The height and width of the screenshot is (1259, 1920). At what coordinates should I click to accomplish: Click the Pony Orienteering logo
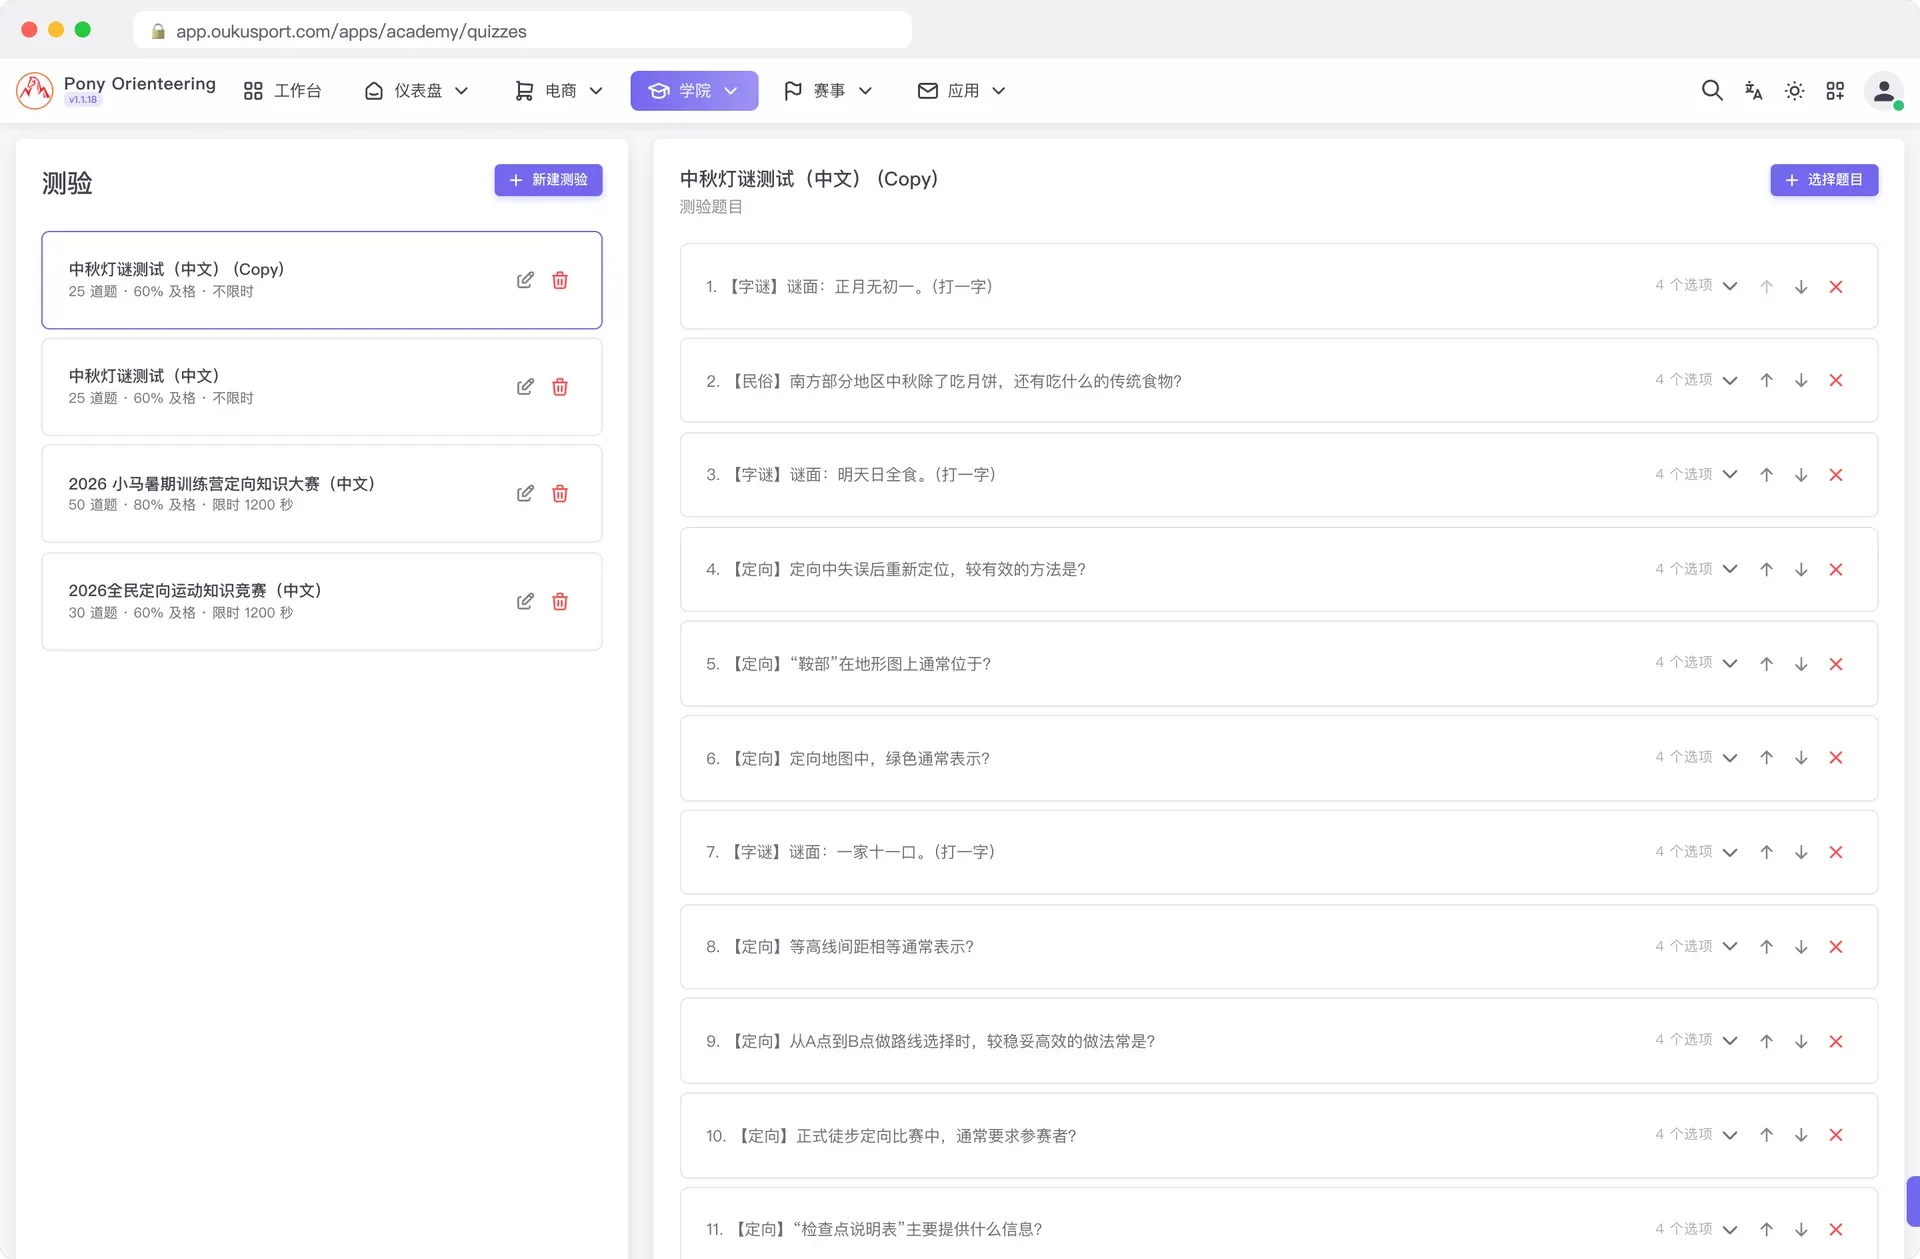click(x=35, y=91)
